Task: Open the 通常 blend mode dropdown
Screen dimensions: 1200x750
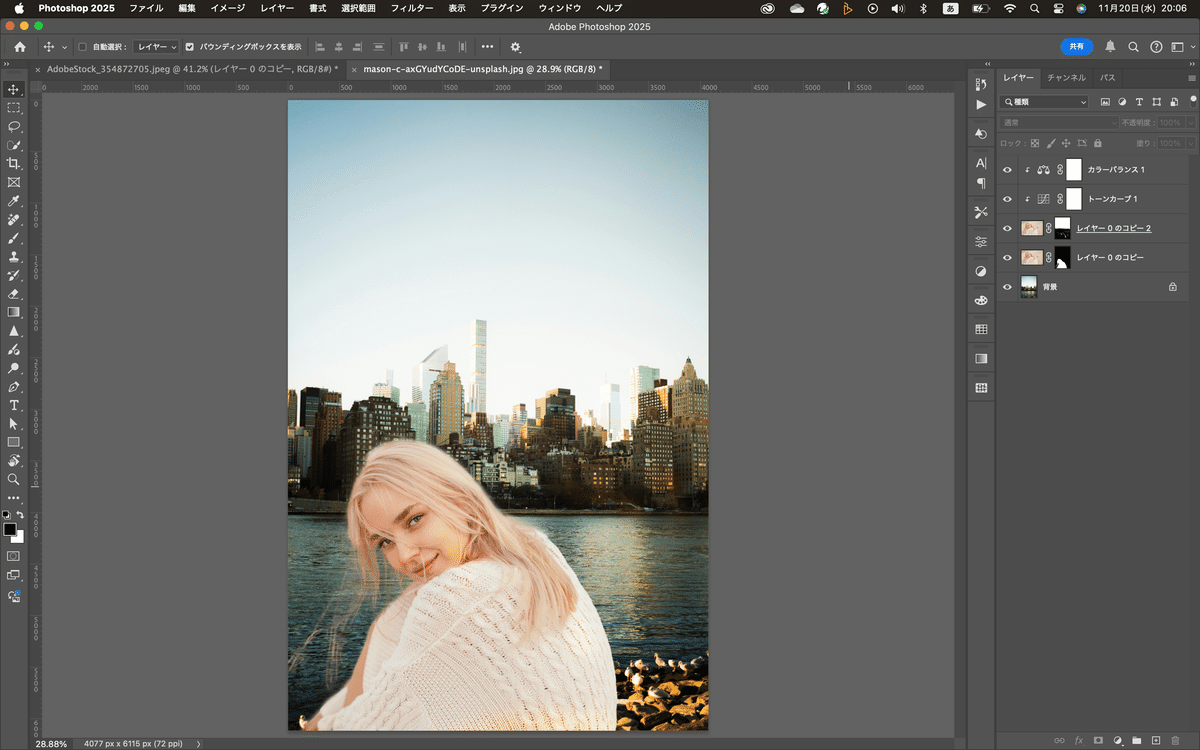Action: tap(1059, 122)
